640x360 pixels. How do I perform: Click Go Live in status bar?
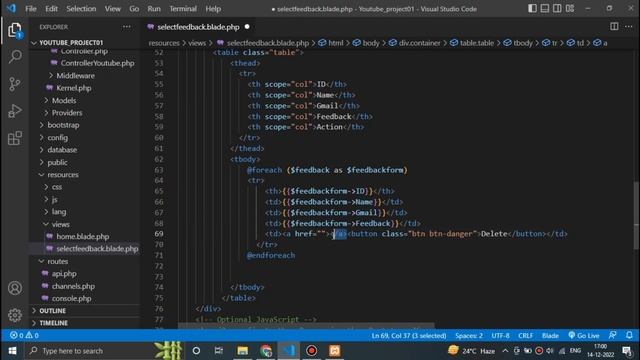pyautogui.click(x=584, y=336)
